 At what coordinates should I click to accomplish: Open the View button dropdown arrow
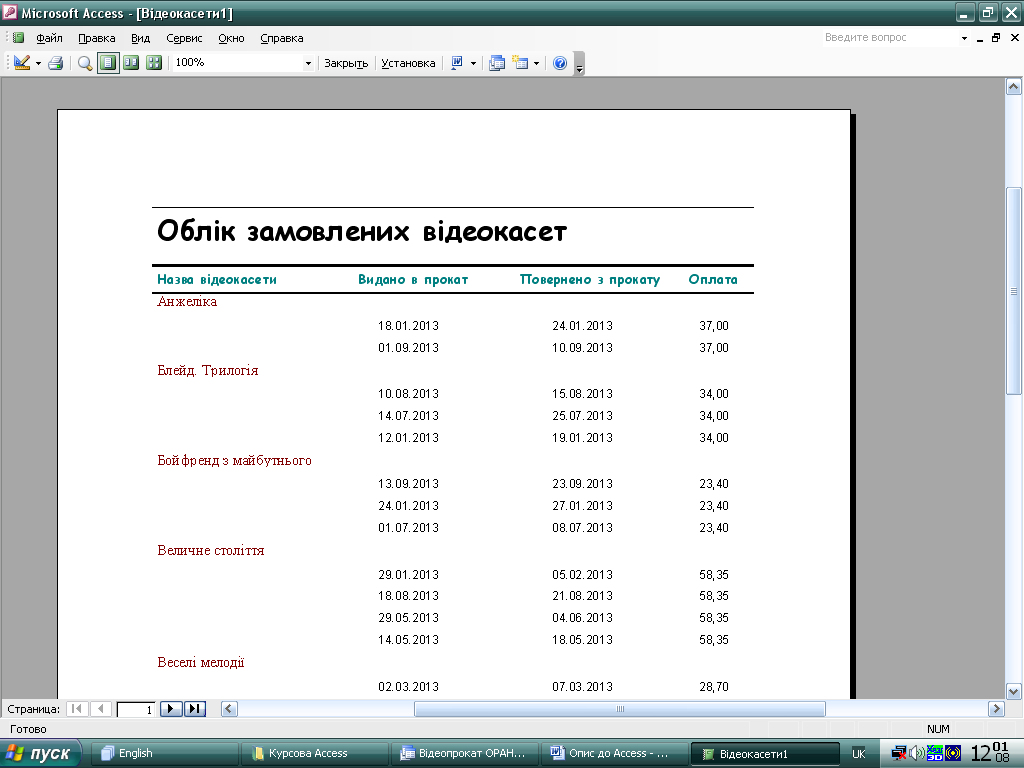click(38, 63)
